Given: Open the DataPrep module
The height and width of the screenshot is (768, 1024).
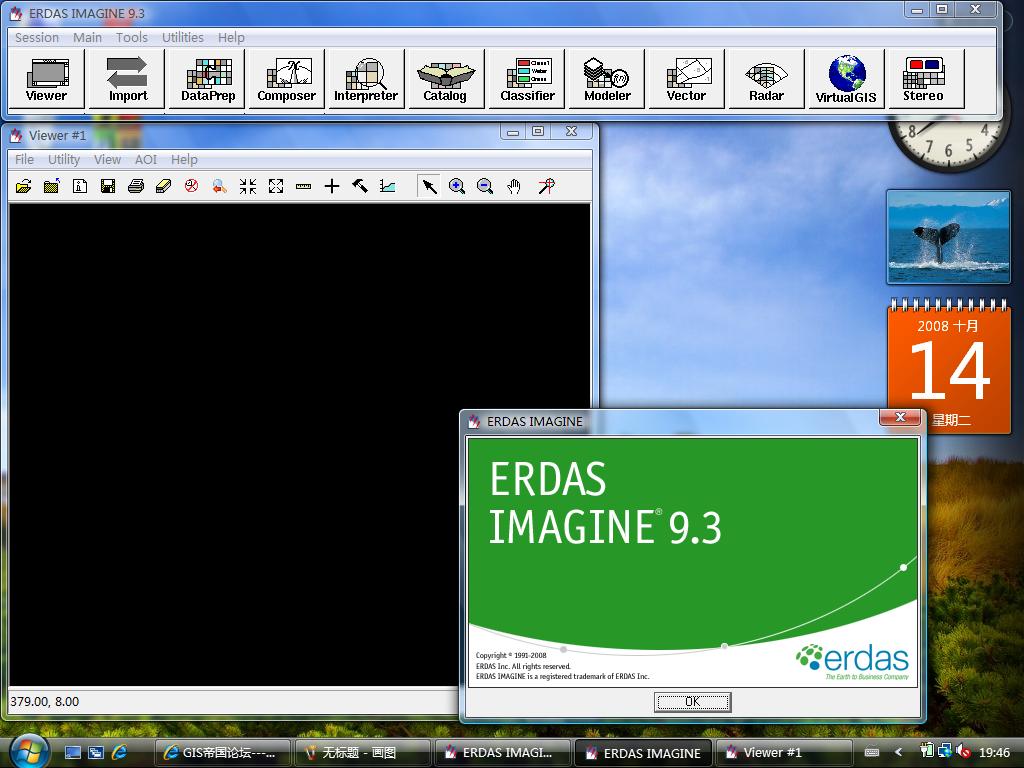Looking at the screenshot, I should (x=208, y=78).
